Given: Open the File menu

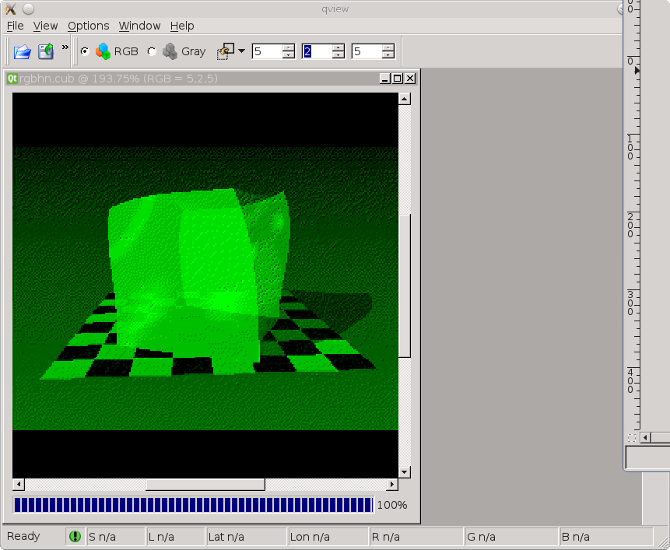Looking at the screenshot, I should (x=15, y=26).
